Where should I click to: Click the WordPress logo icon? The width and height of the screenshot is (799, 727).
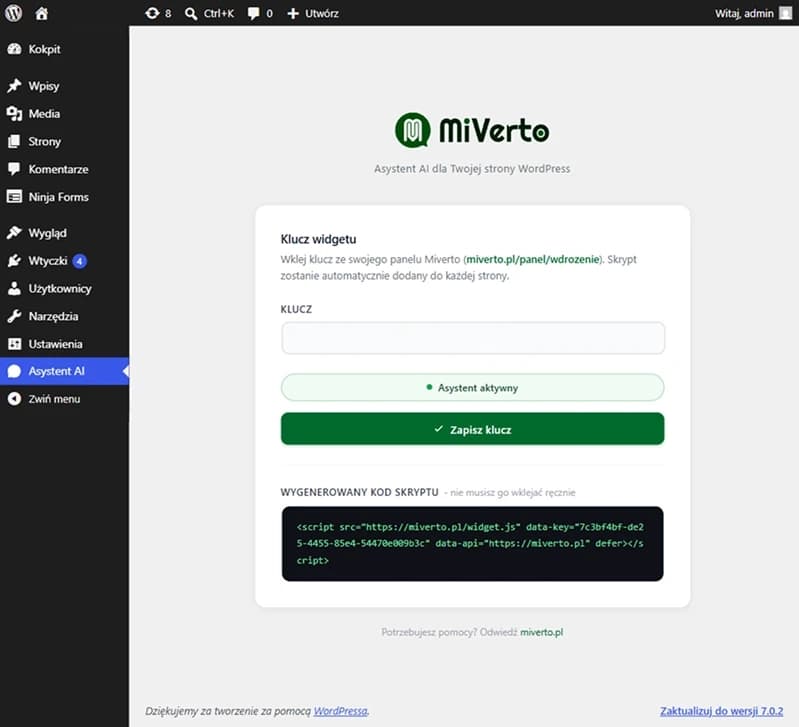(x=14, y=13)
